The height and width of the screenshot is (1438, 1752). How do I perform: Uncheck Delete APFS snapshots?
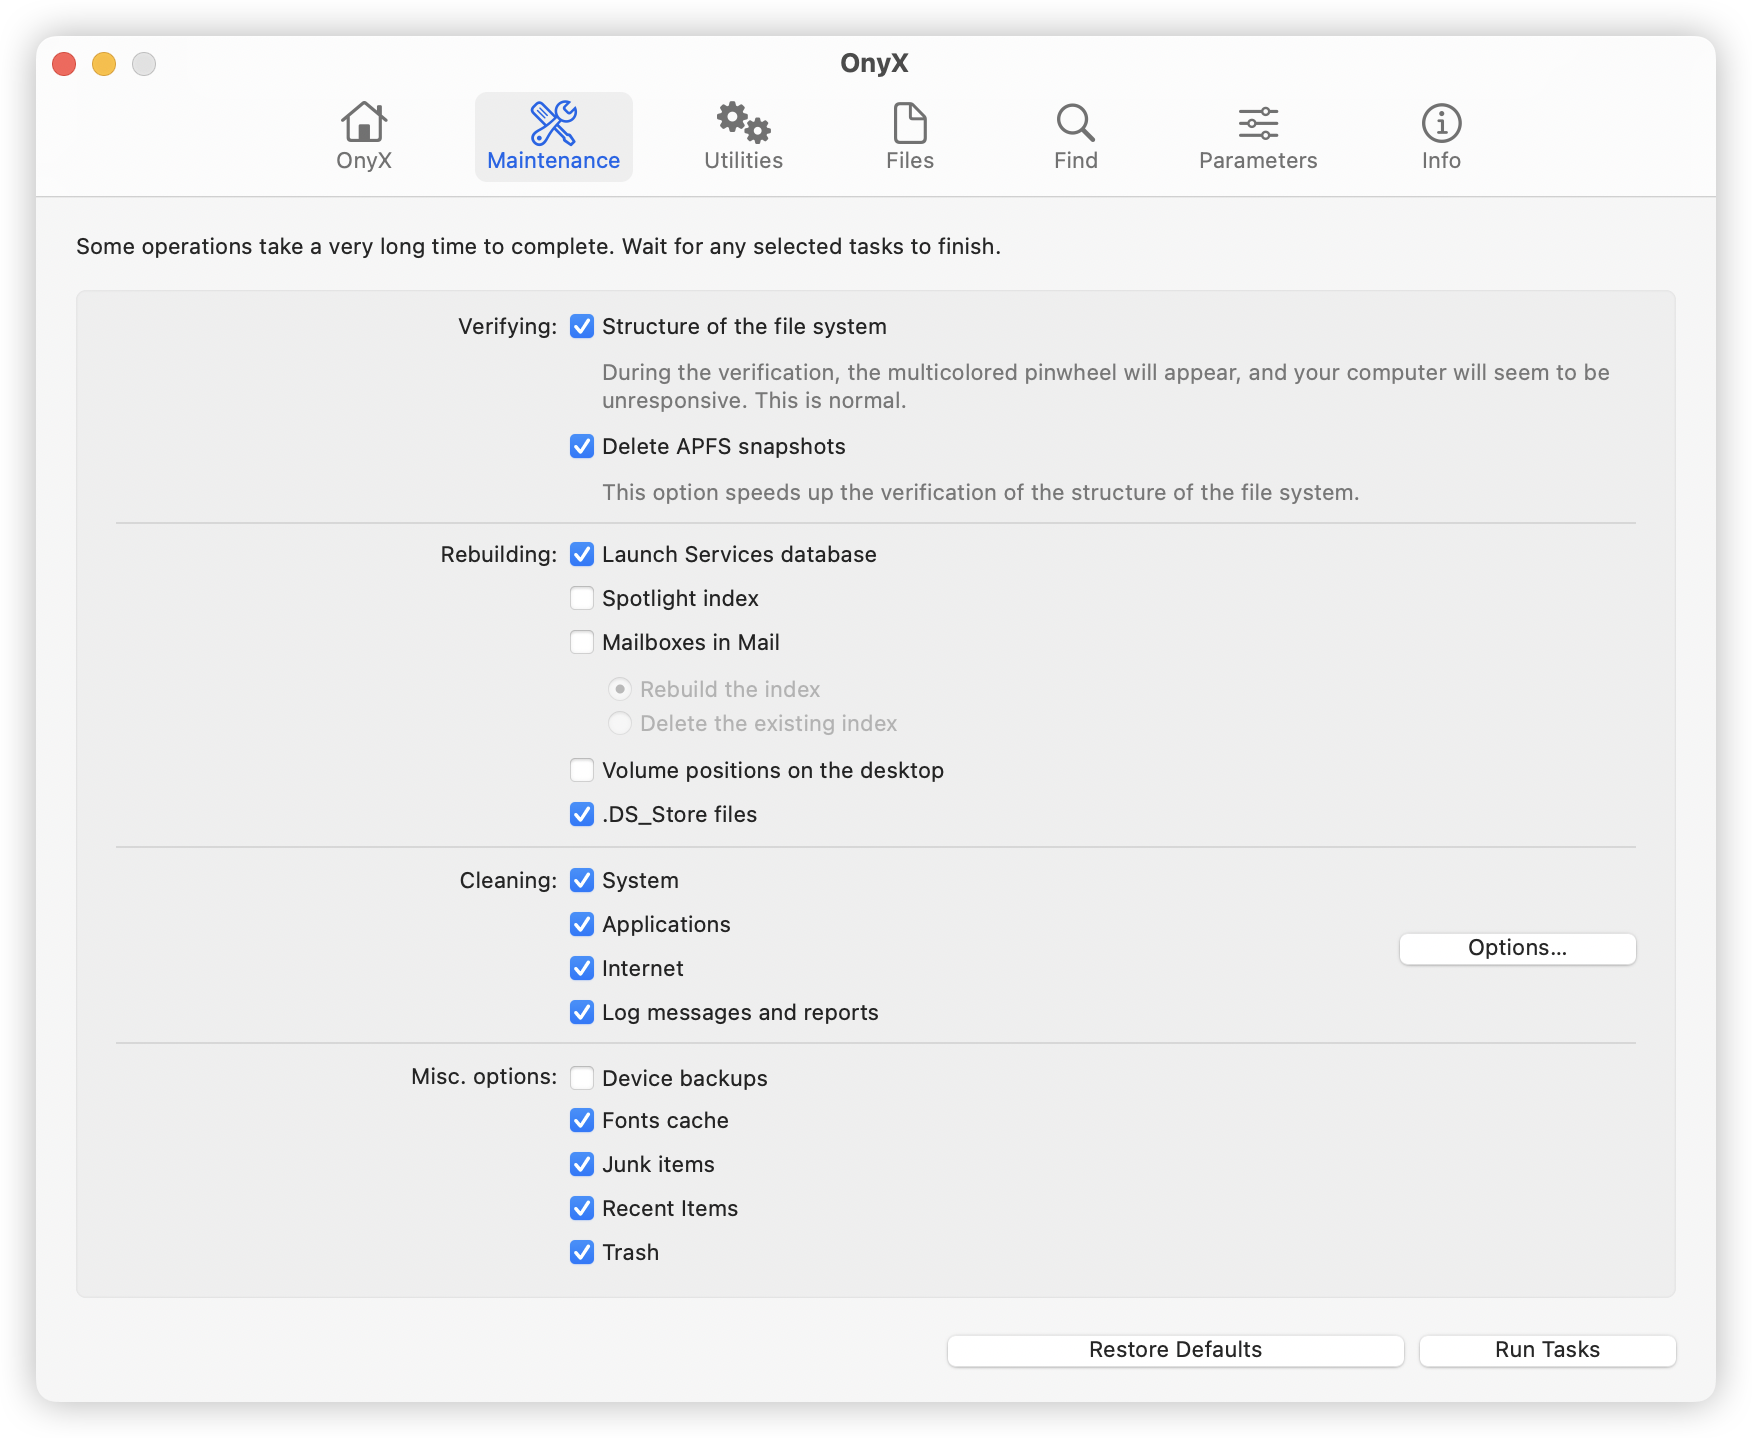click(582, 446)
